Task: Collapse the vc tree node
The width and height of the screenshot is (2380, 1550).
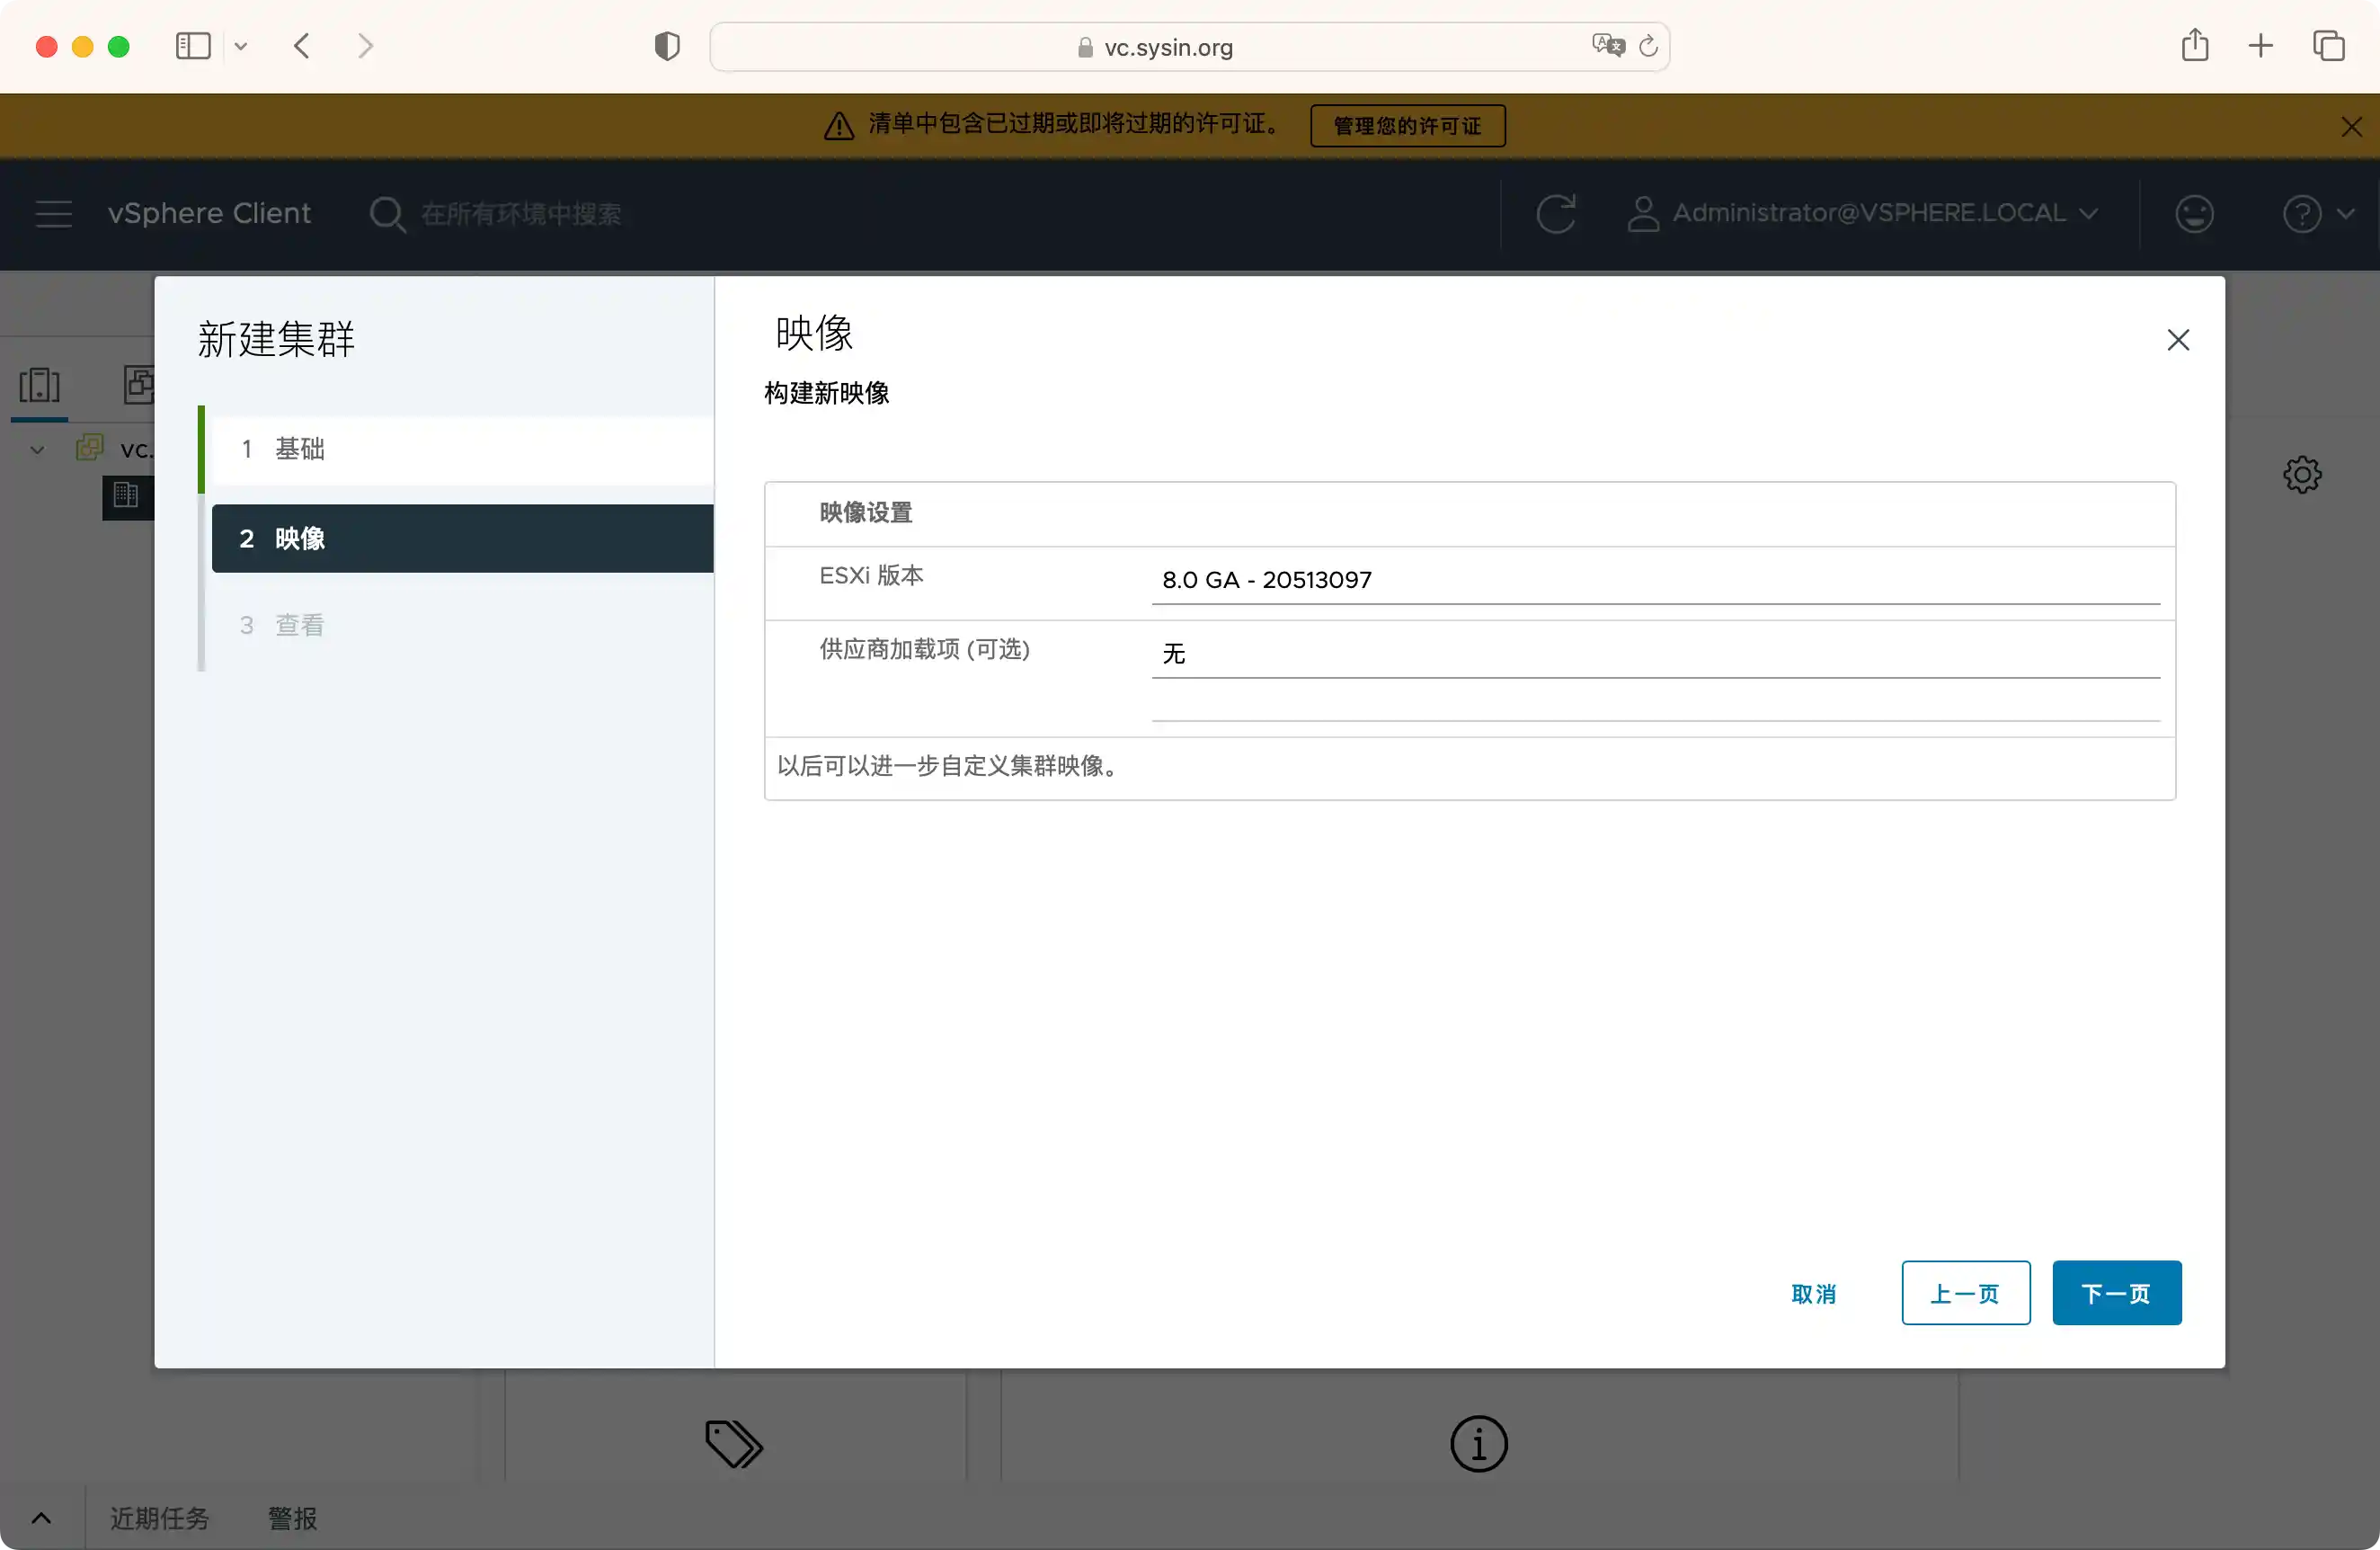Action: coord(37,450)
